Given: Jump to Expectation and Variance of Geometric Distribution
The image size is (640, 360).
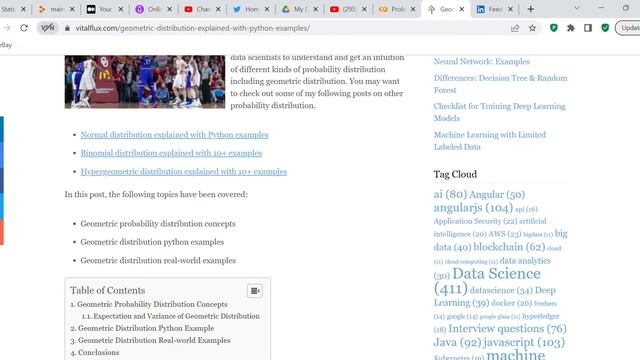Looking at the screenshot, I should pyautogui.click(x=176, y=316).
